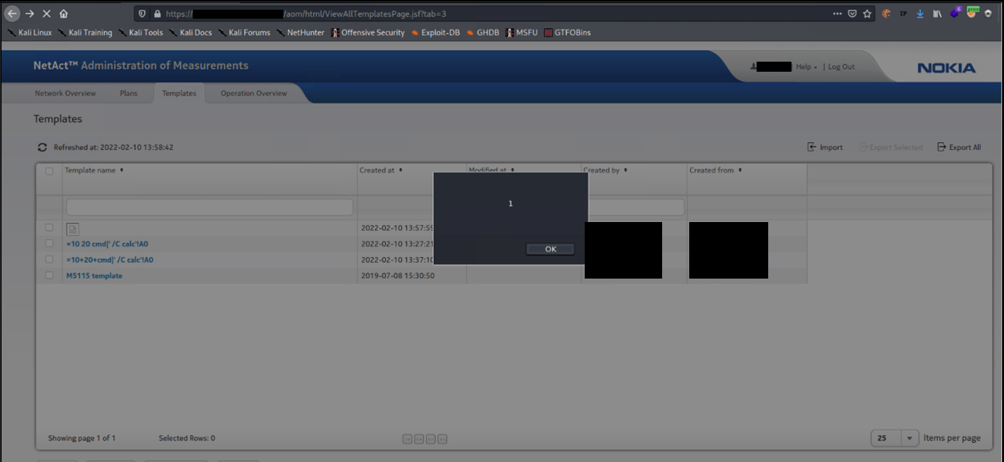Open the Kali Linux bookmark
This screenshot has width=1004, height=462.
29,33
